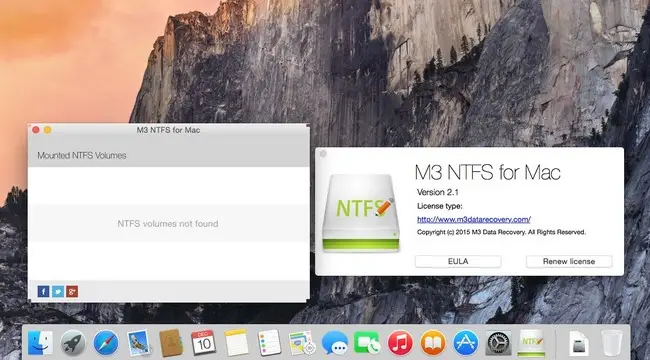Open iBooks in the Dock
Screen dimensions: 650x360
433,343
